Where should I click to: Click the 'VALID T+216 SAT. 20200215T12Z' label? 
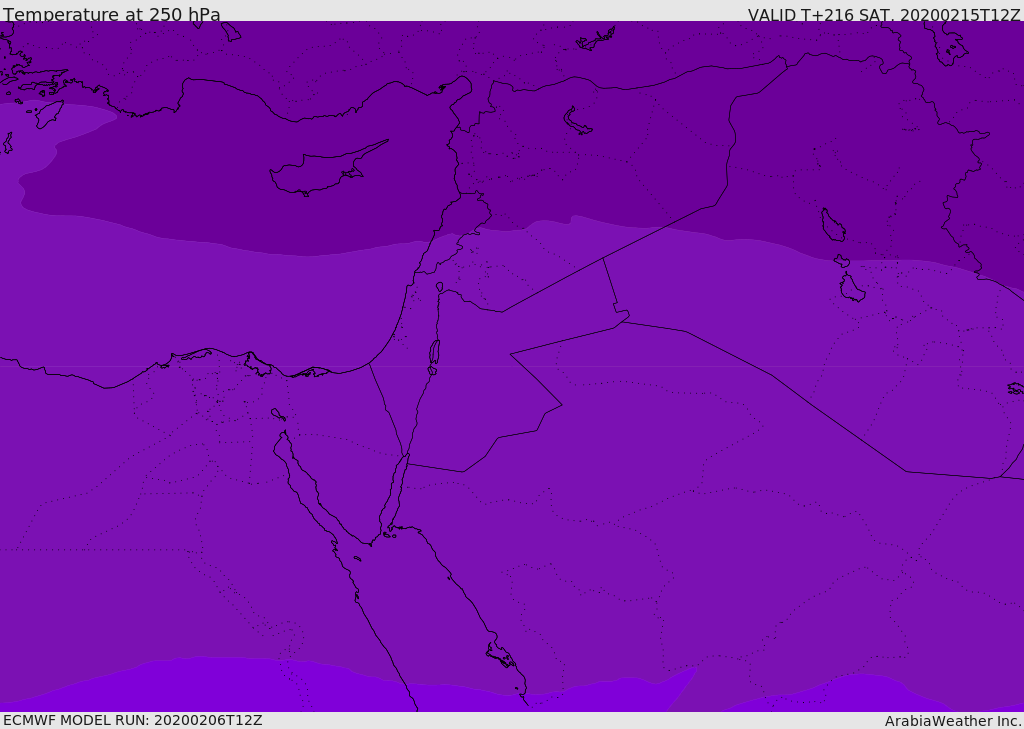coord(884,15)
